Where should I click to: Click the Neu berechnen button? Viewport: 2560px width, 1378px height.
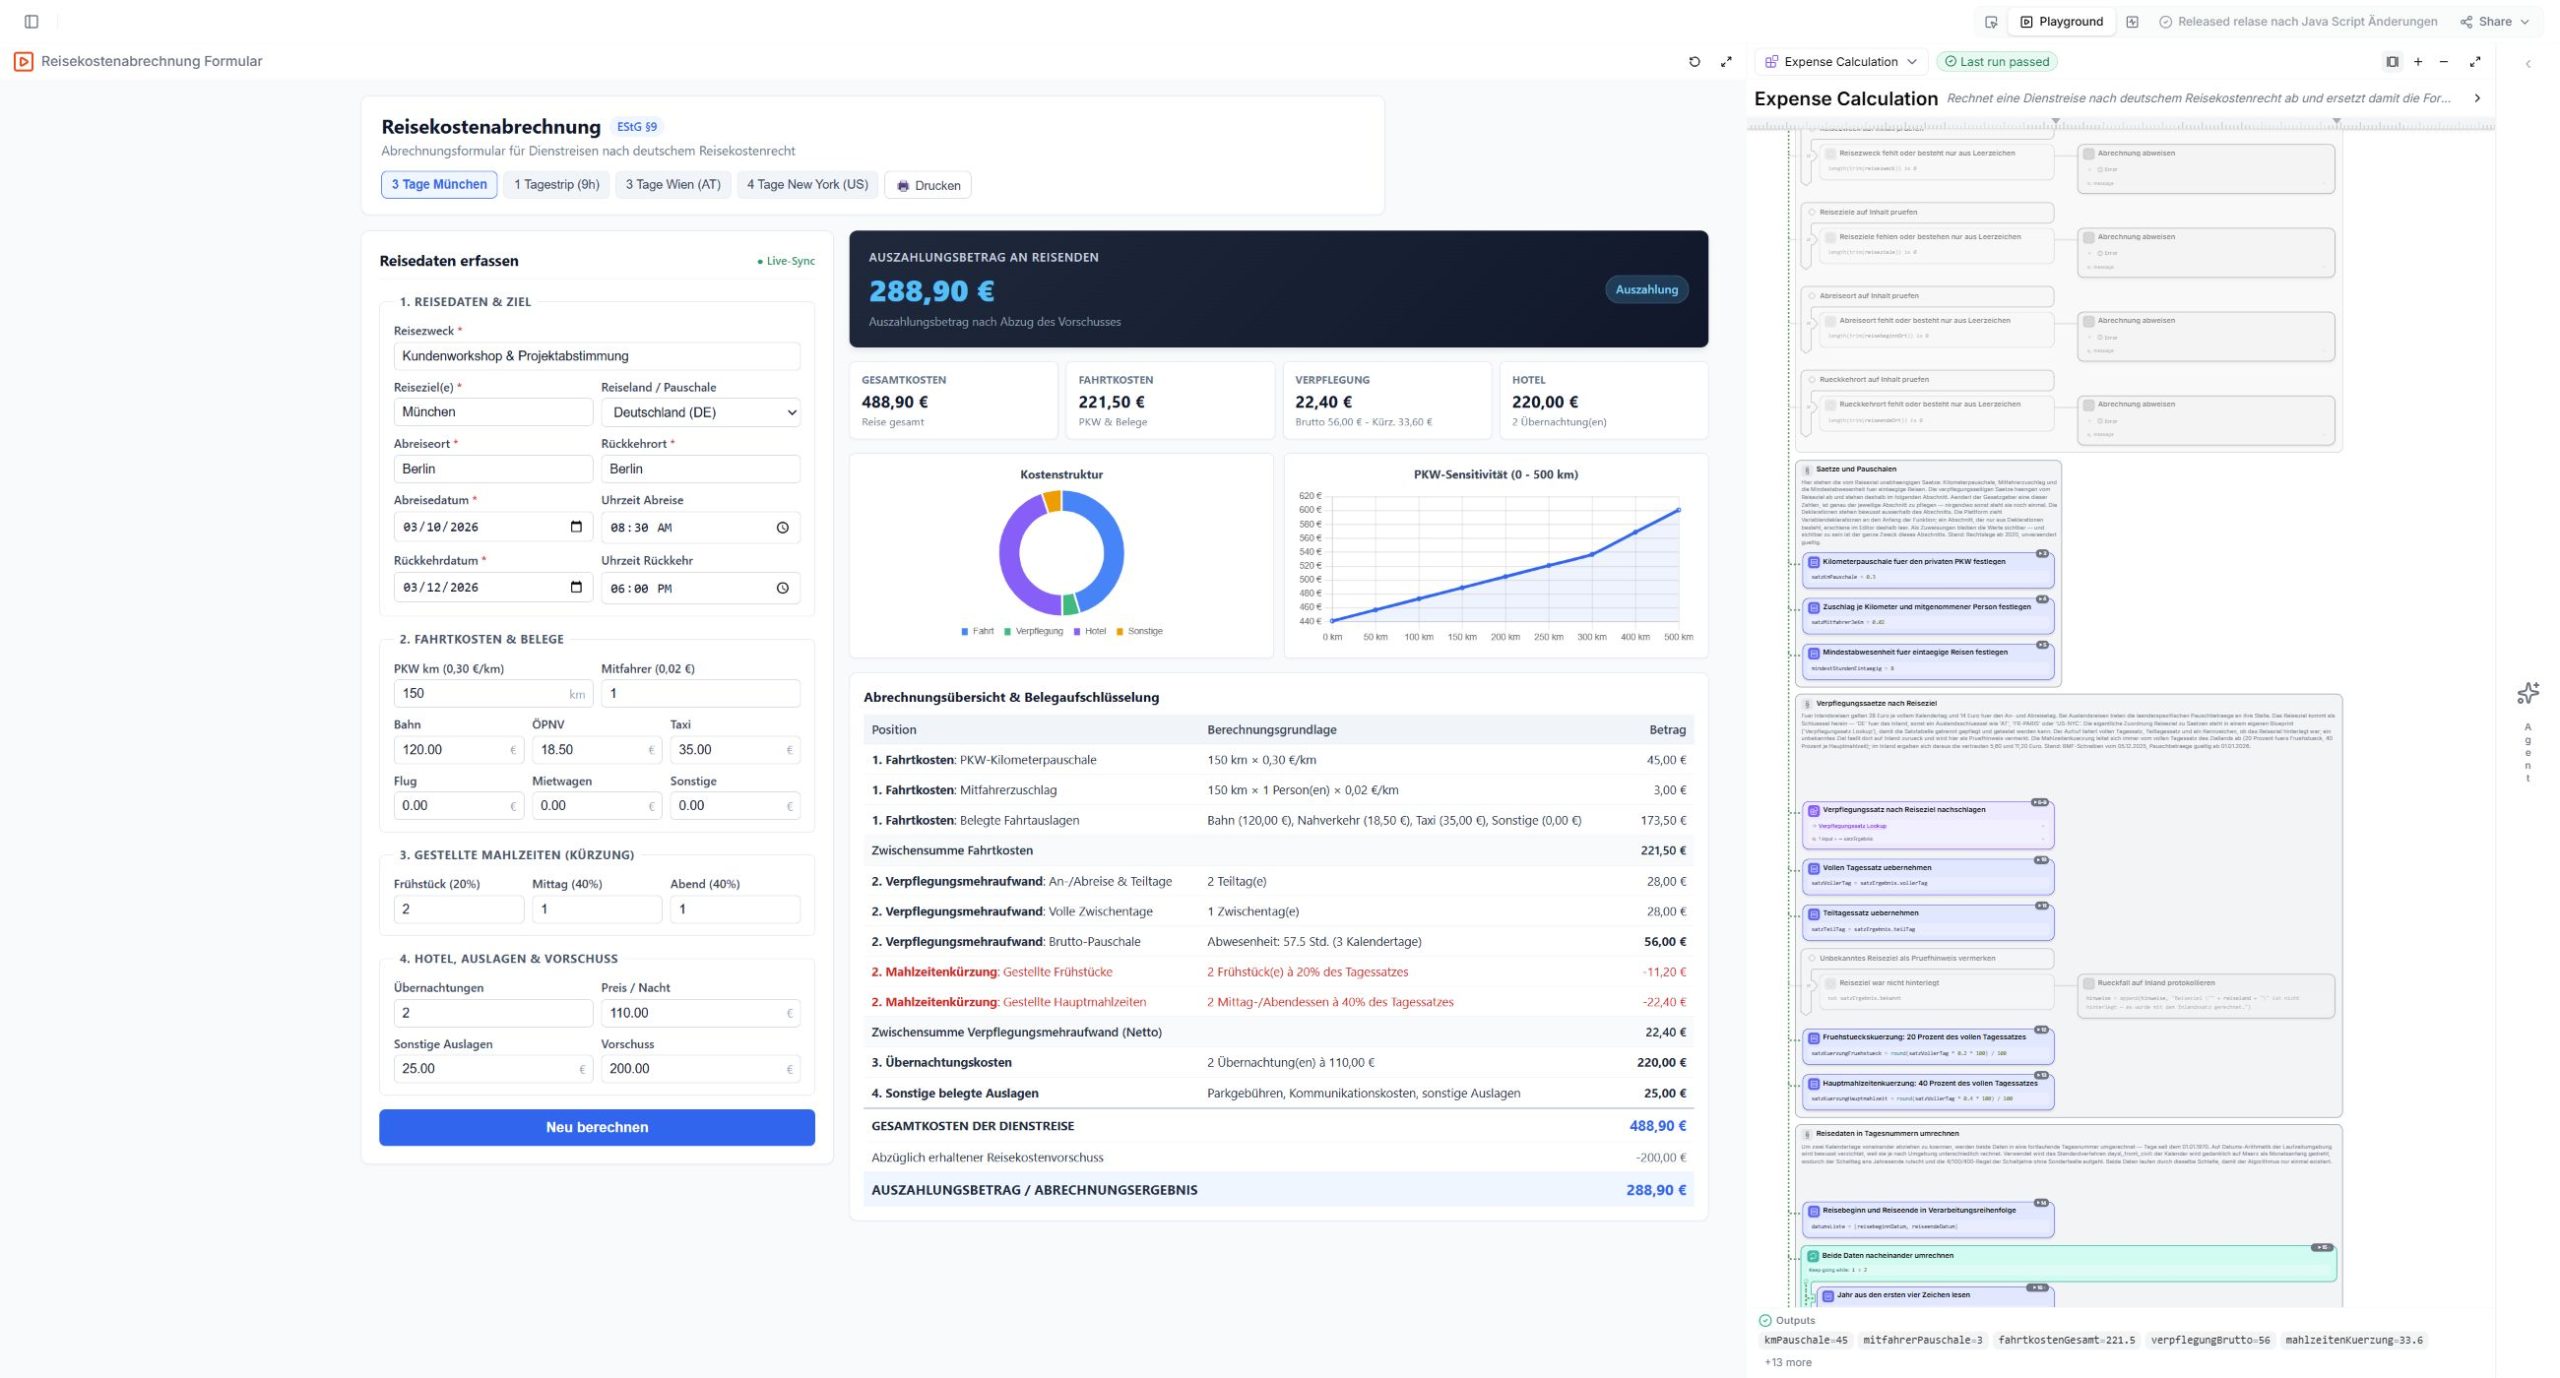click(x=597, y=1127)
